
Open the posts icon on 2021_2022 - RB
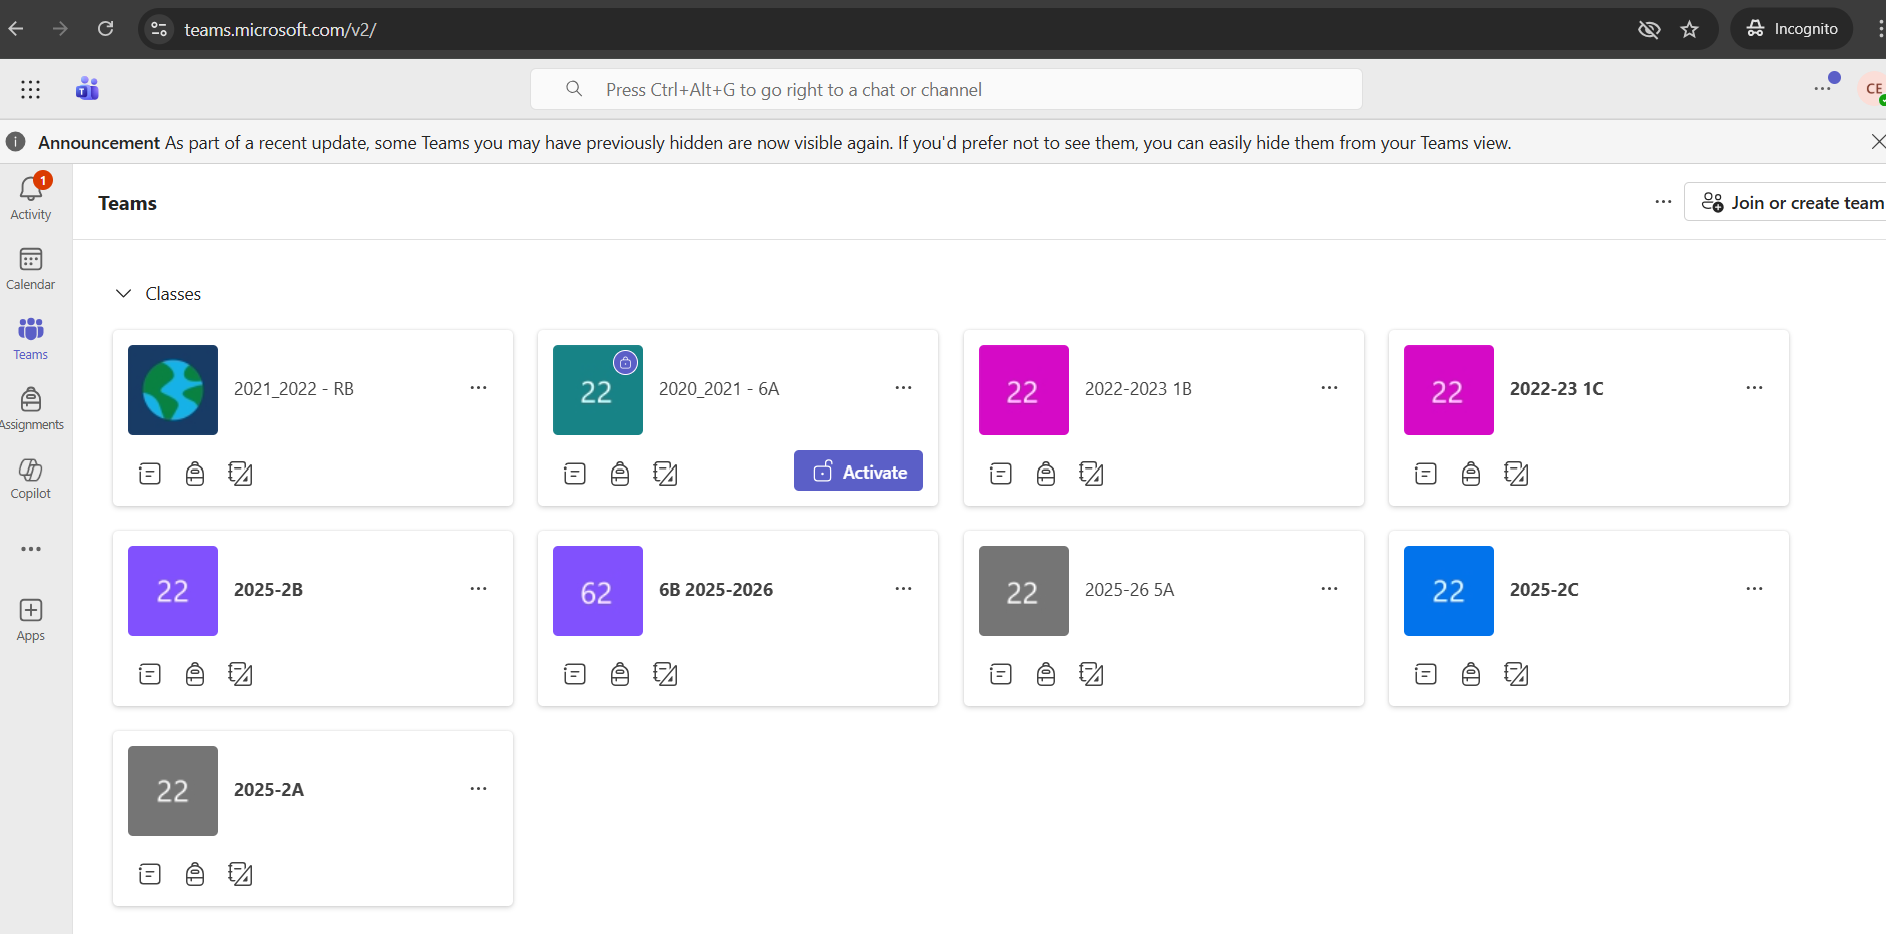click(x=150, y=474)
